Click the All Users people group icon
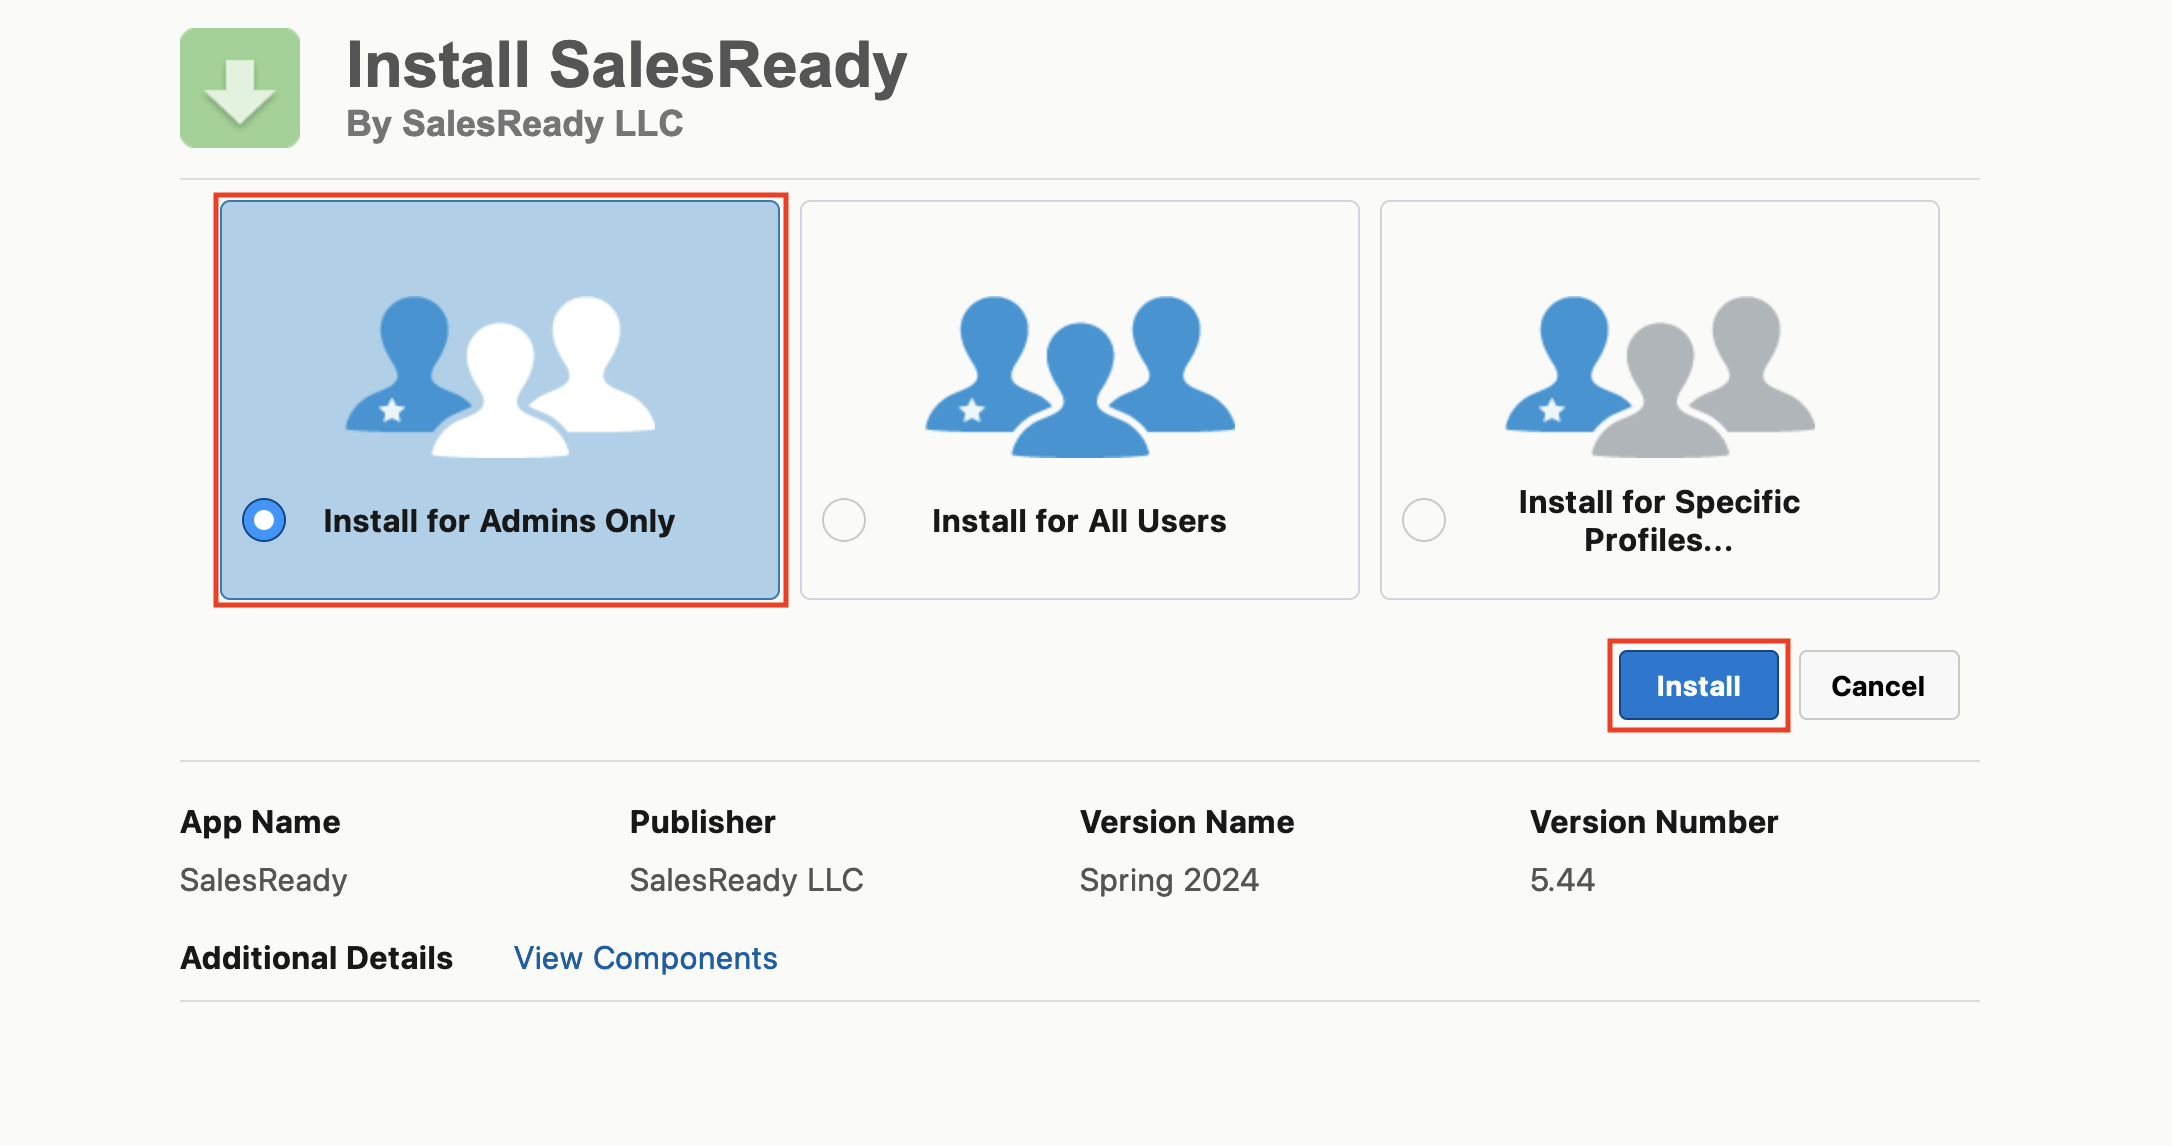The image size is (2172, 1146). pos(1080,377)
